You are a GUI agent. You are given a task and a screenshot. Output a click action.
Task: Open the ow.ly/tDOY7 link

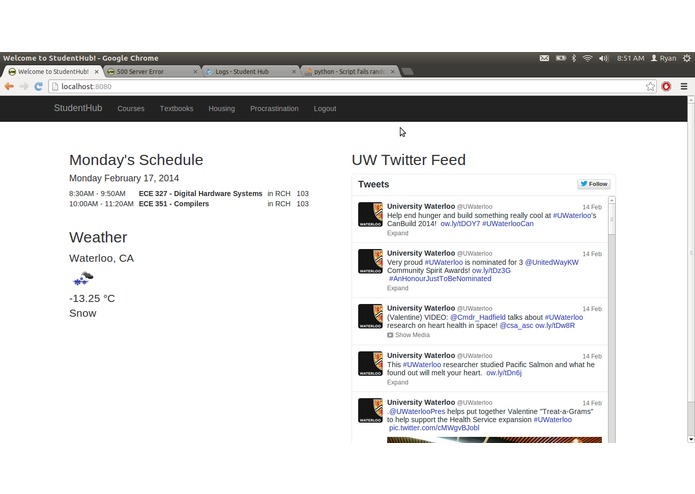[460, 224]
